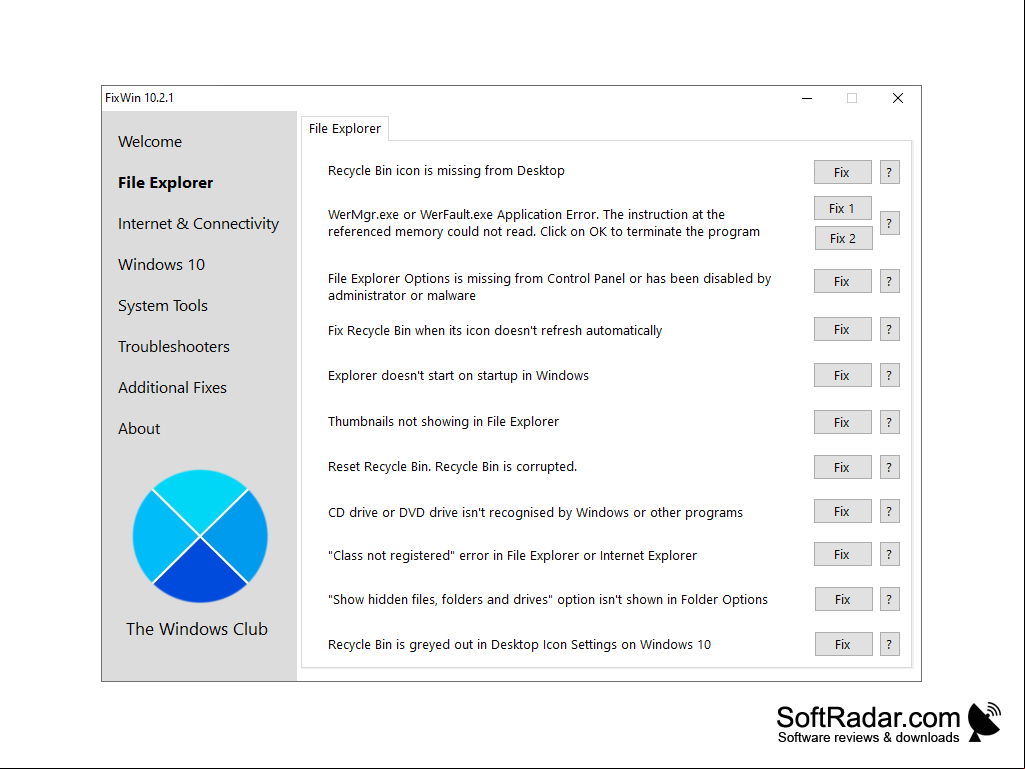Show help for Class not registered error
The height and width of the screenshot is (769, 1025).
[x=889, y=555]
